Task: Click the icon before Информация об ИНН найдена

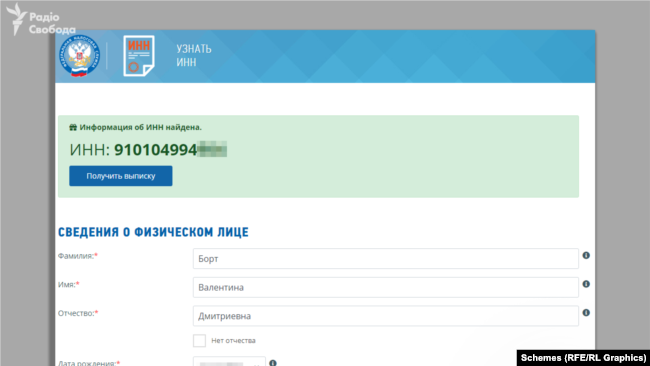Action: (73, 127)
